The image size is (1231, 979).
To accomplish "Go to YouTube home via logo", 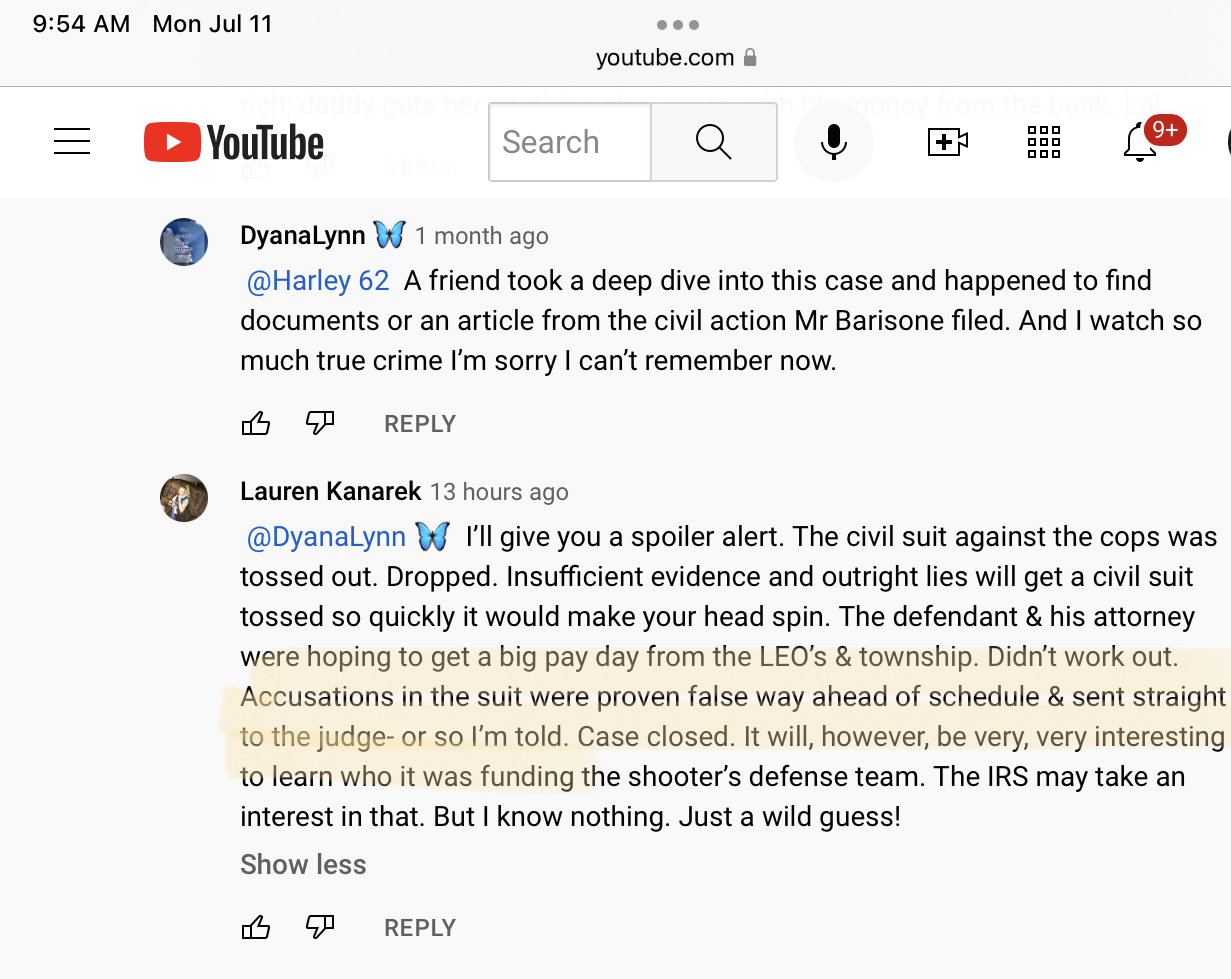I will click(x=234, y=142).
